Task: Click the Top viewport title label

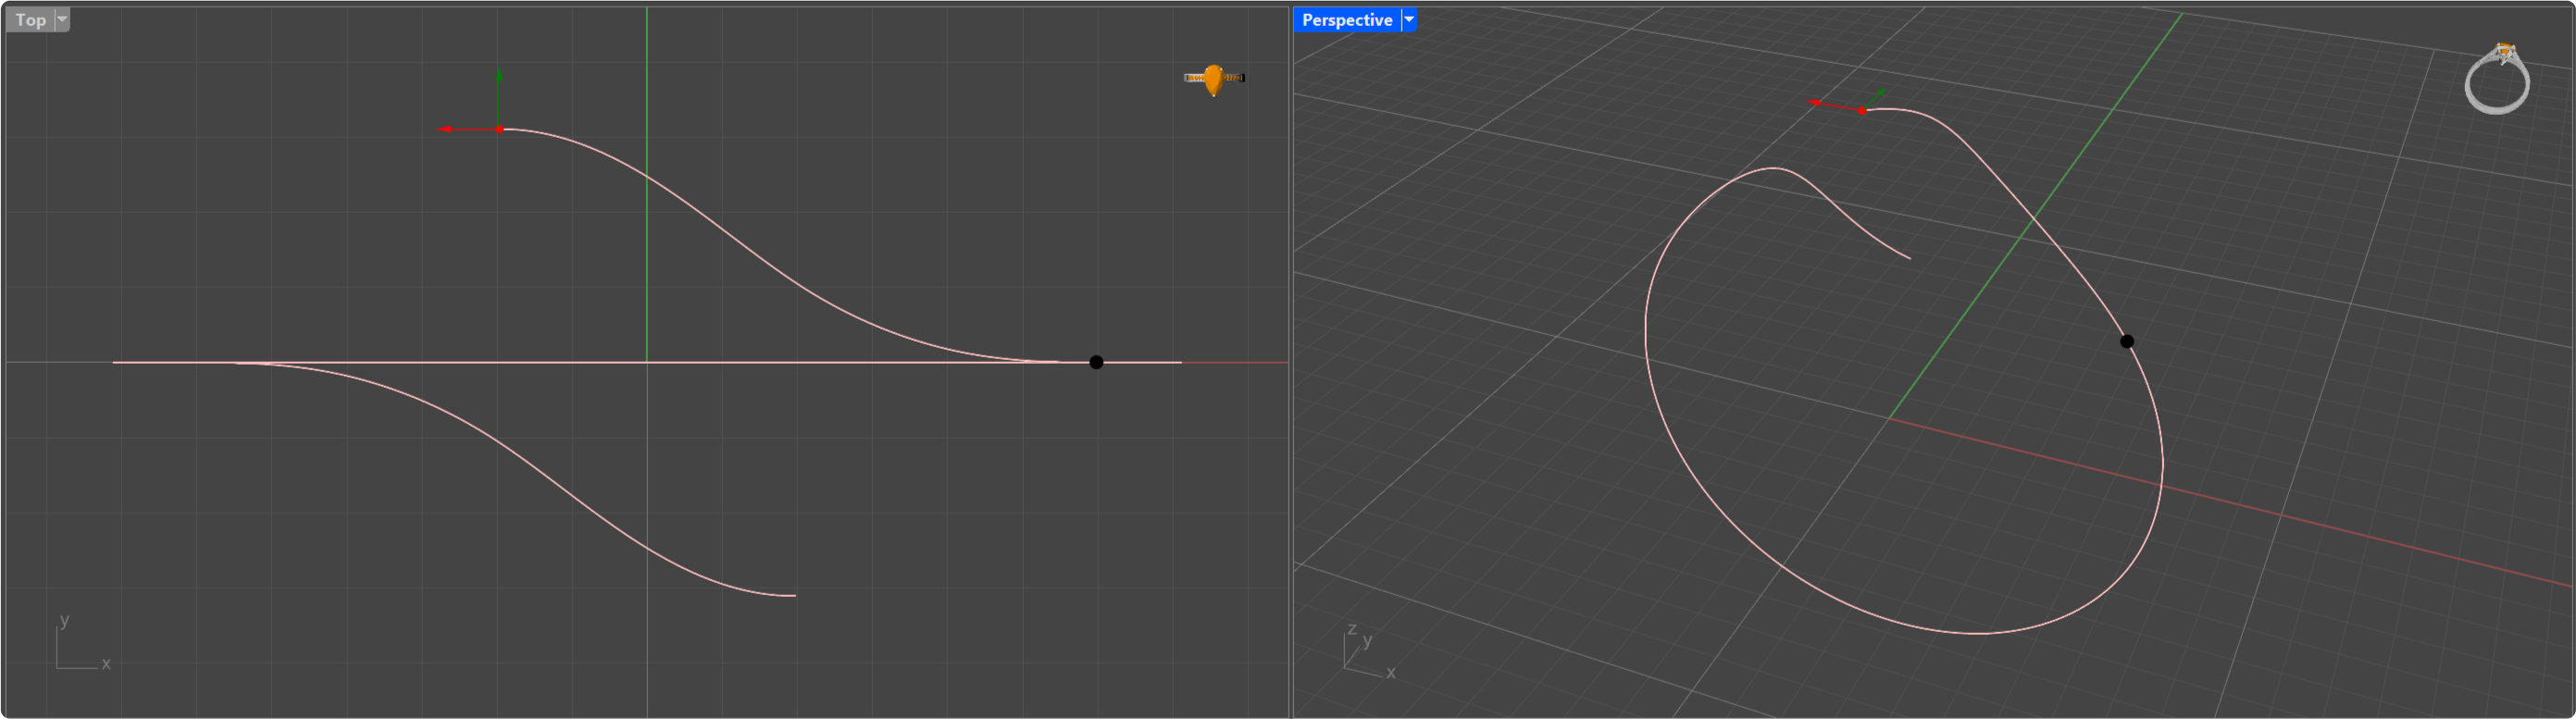Action: [30, 20]
